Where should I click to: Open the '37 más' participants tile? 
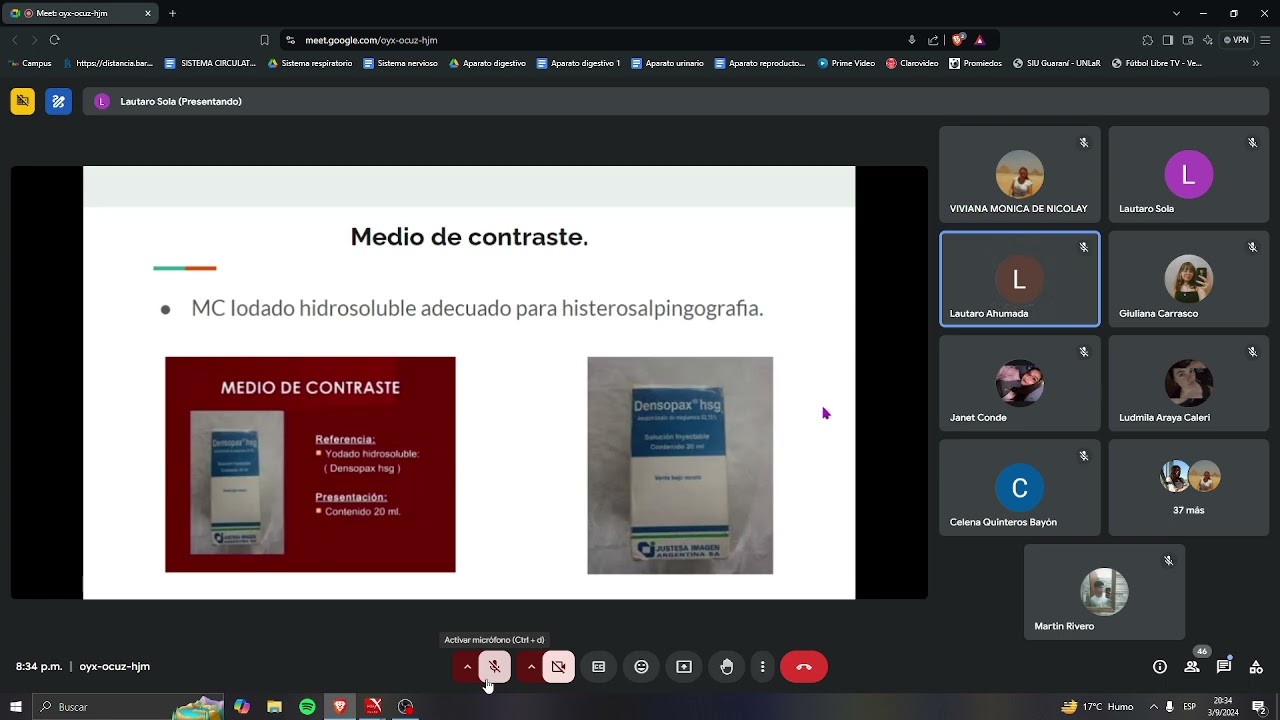coord(1189,488)
